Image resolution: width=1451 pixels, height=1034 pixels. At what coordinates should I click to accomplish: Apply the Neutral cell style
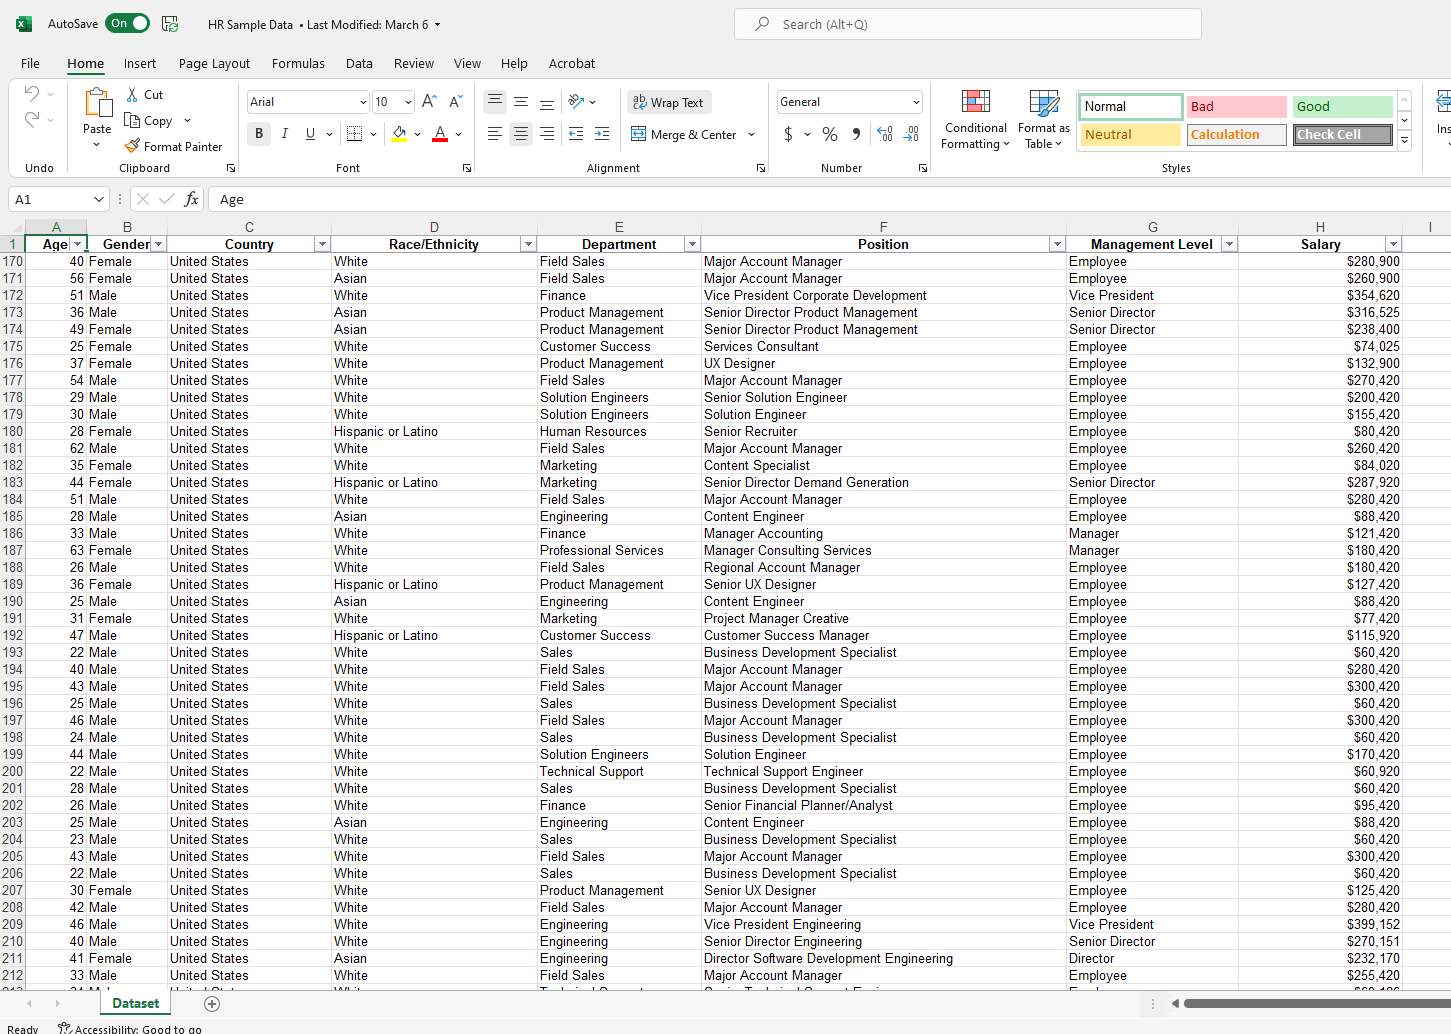(1131, 135)
